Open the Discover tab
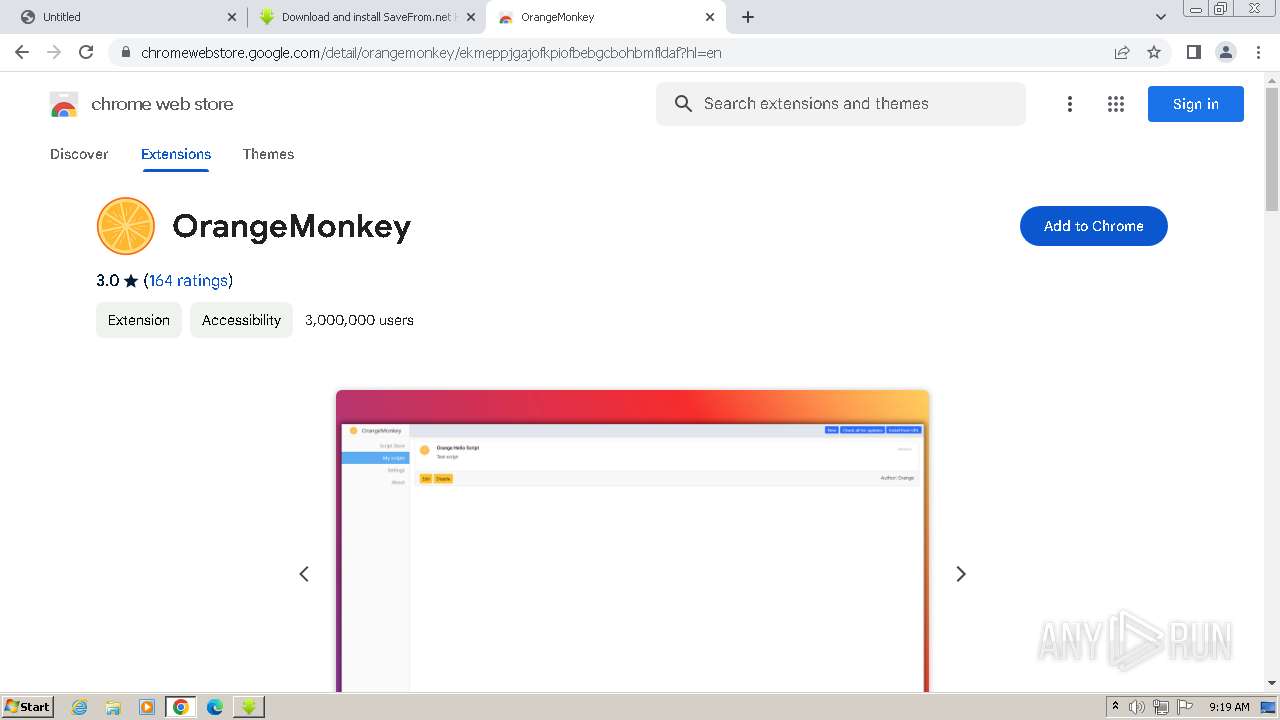 pyautogui.click(x=79, y=154)
